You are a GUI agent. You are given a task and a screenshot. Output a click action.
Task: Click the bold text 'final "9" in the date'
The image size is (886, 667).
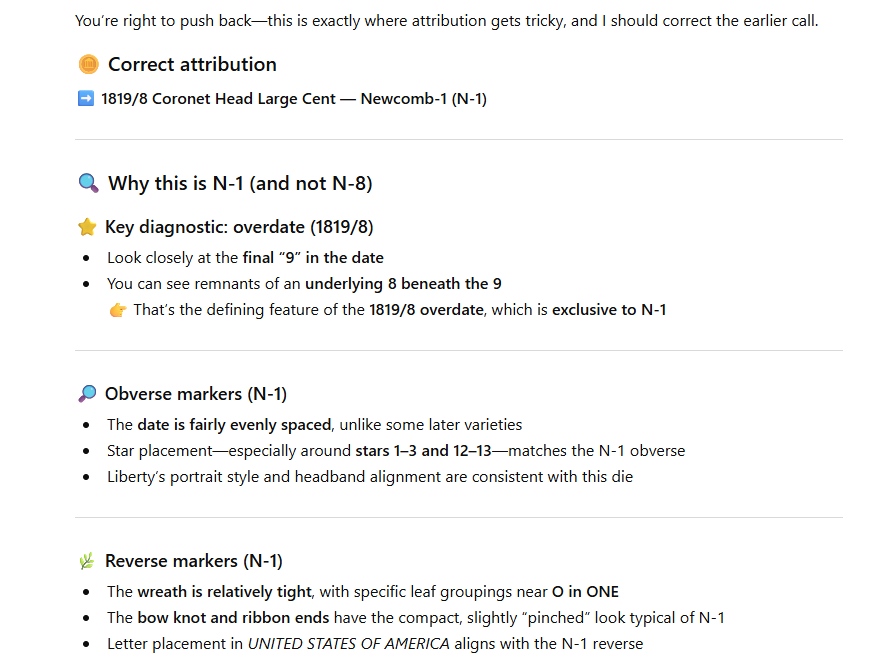tap(313, 258)
